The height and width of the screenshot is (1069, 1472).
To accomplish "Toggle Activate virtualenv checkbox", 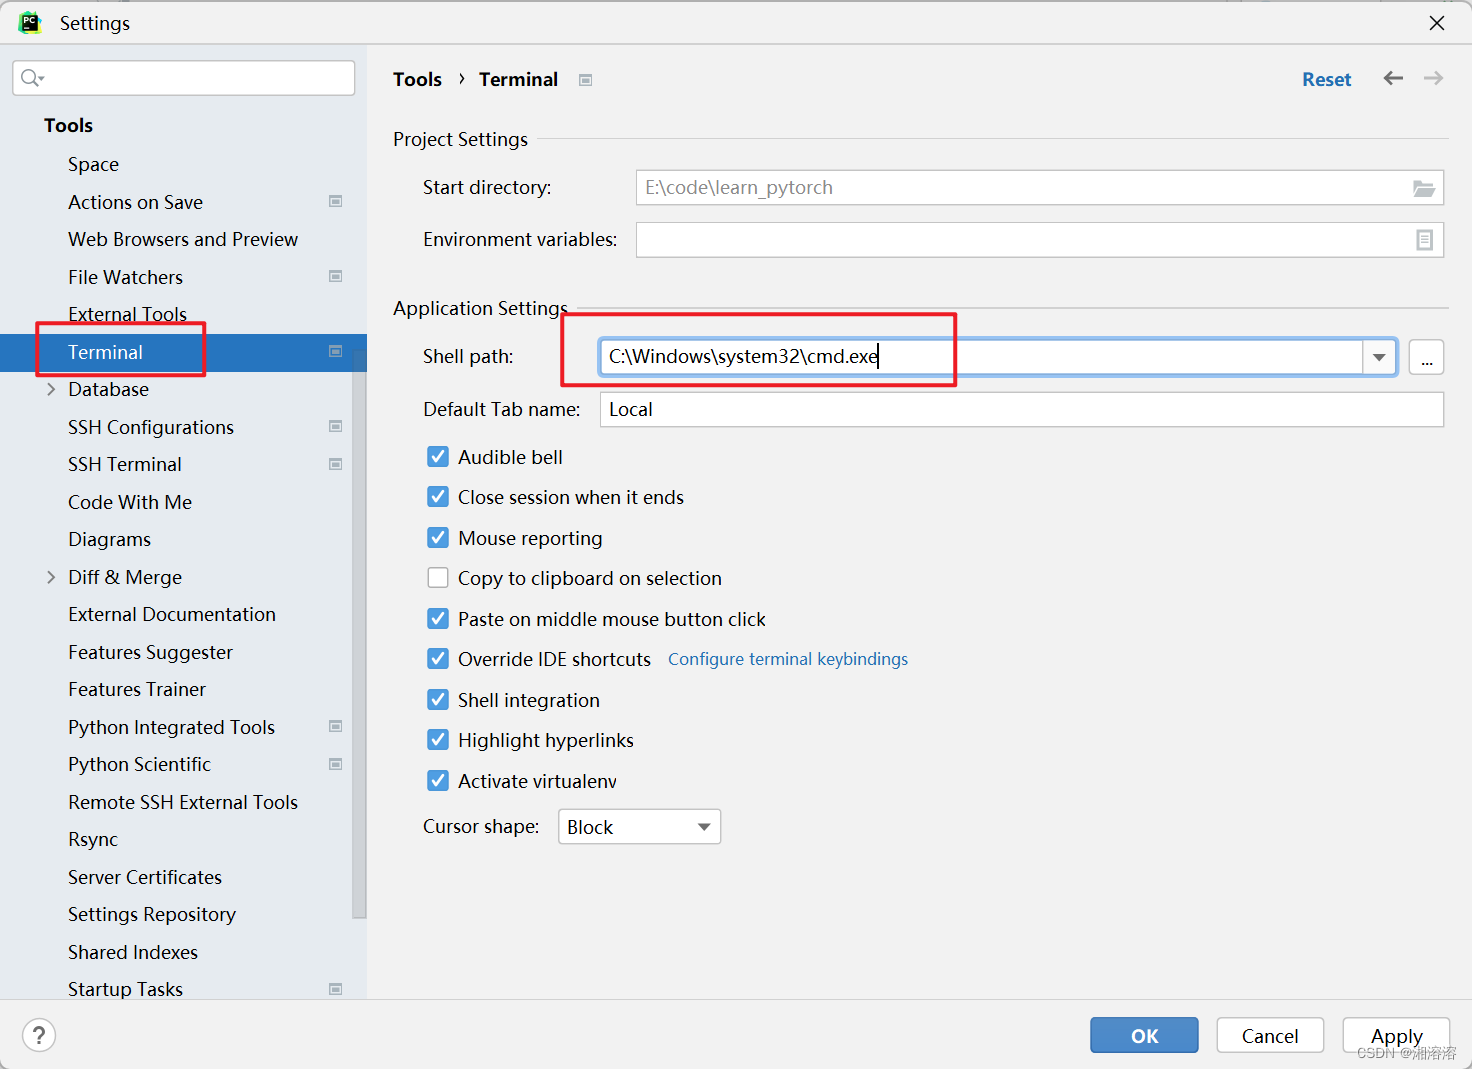I will (x=438, y=781).
